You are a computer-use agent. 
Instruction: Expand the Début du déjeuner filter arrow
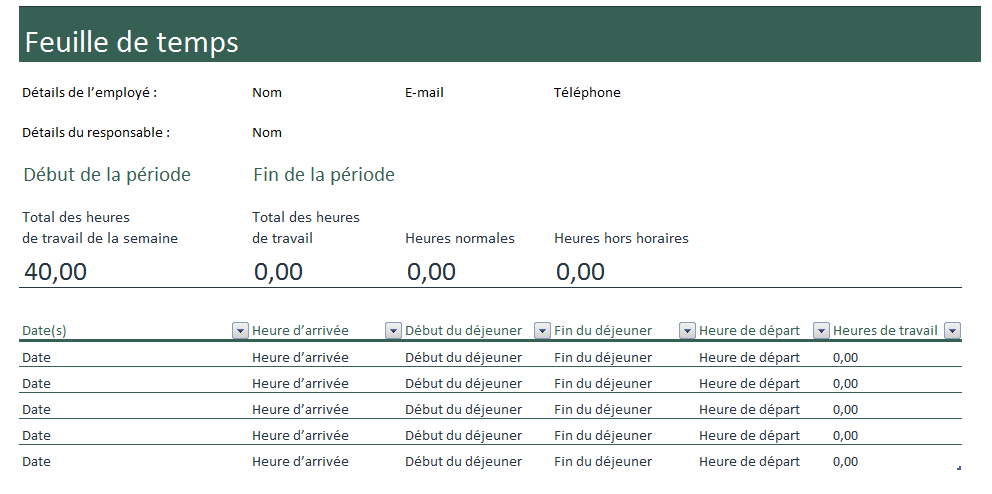(542, 330)
